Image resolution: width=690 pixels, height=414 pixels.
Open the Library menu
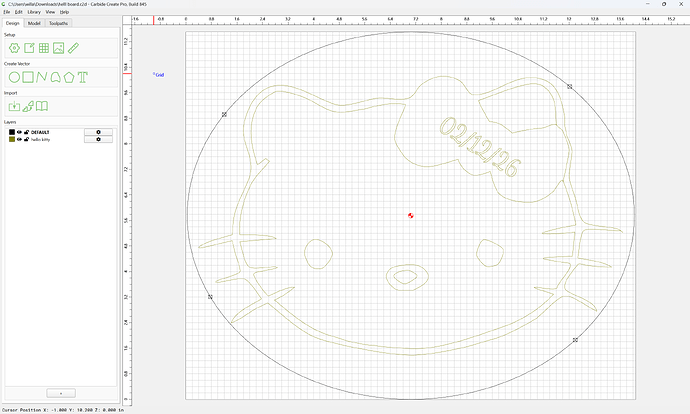coord(34,12)
